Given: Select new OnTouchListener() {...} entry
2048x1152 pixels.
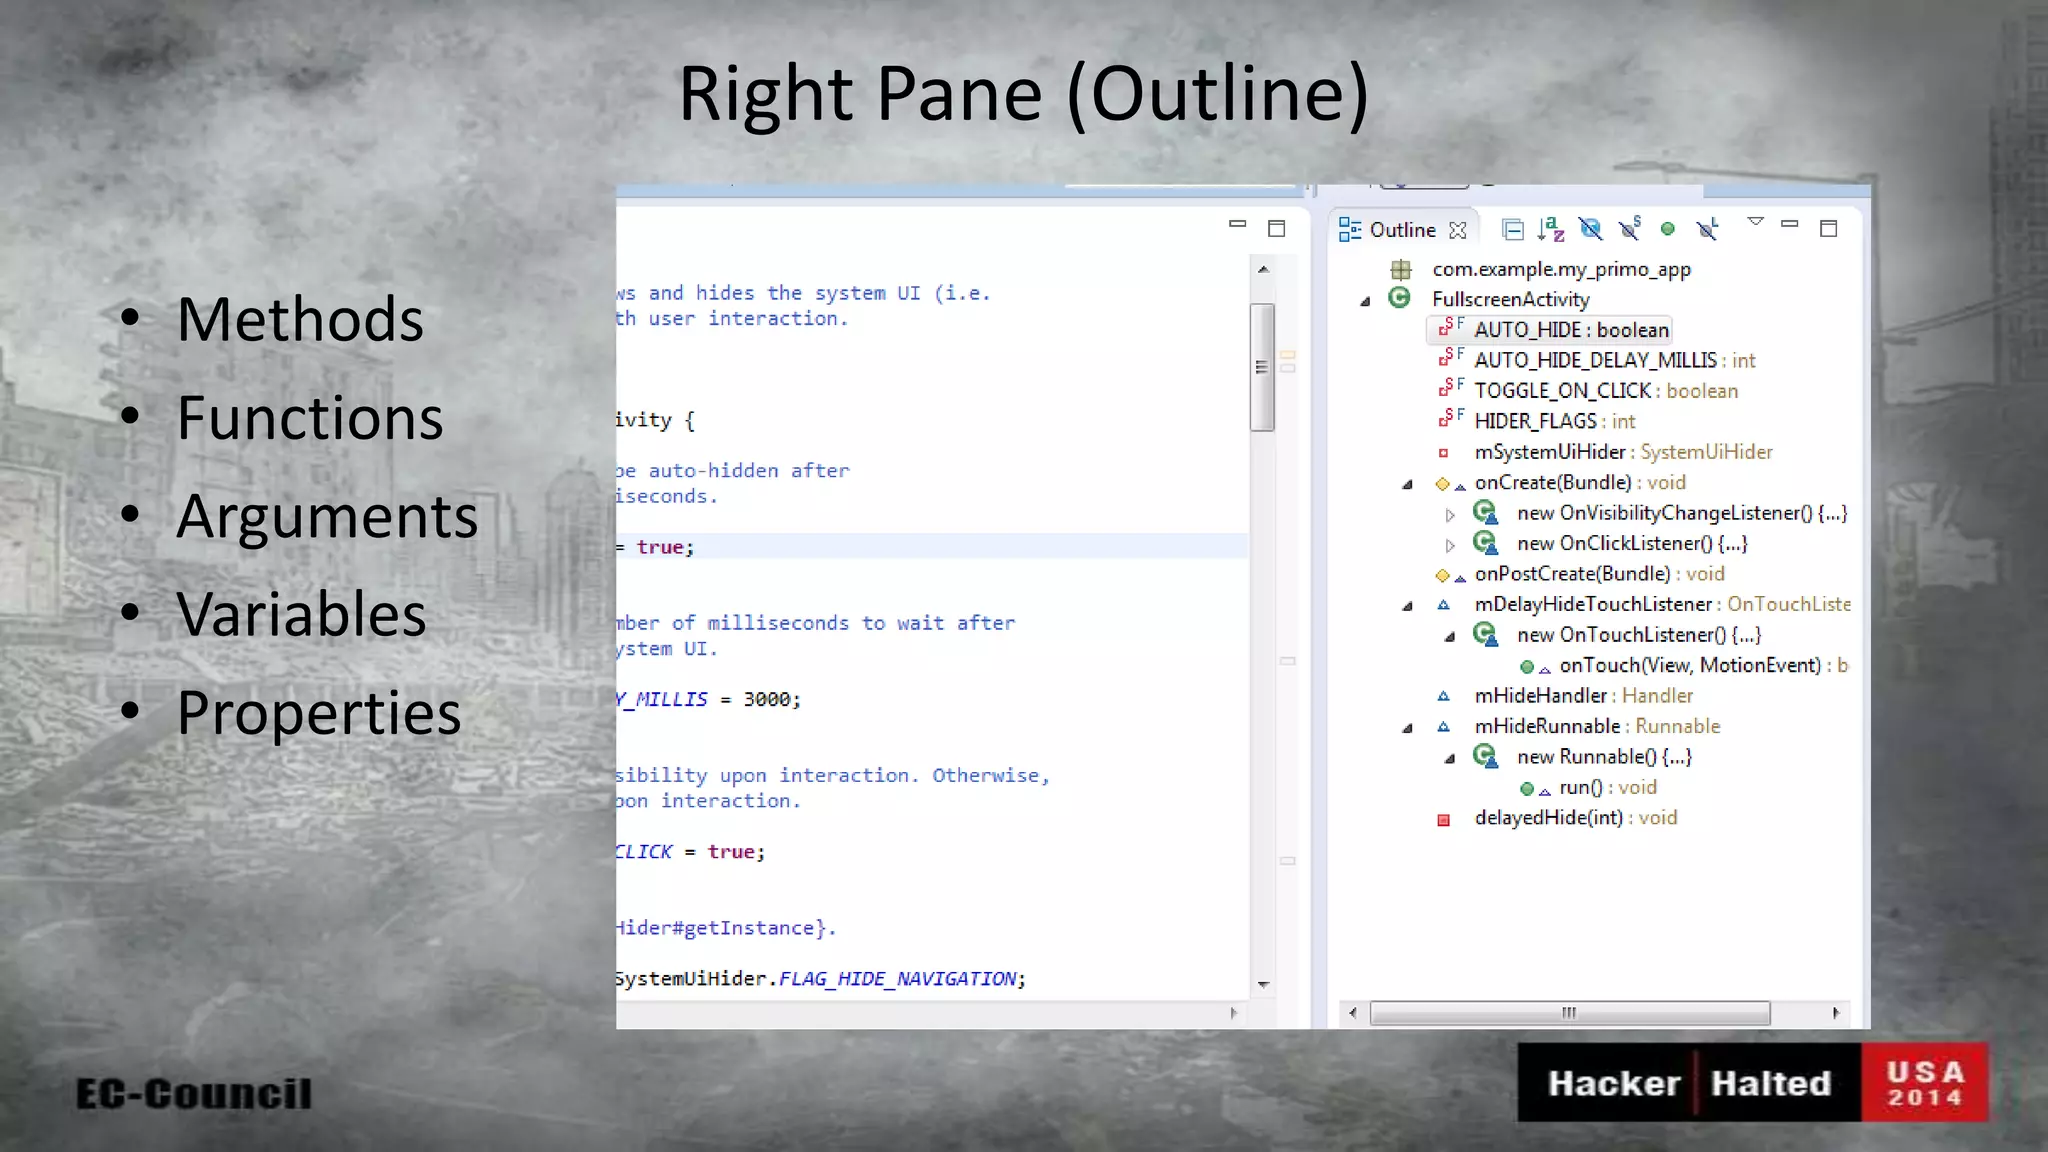Looking at the screenshot, I should (1639, 635).
